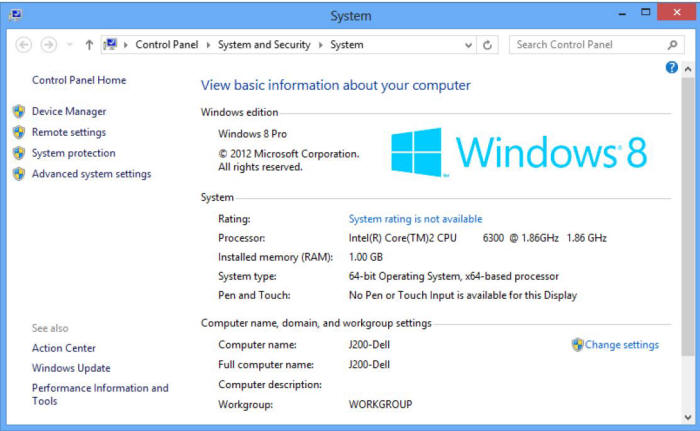Select Control Panel breadcrumb
700x431 pixels.
click(167, 45)
